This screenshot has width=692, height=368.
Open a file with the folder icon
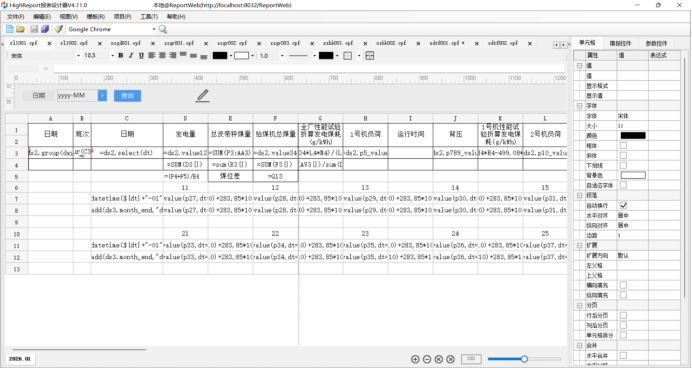(x=20, y=29)
